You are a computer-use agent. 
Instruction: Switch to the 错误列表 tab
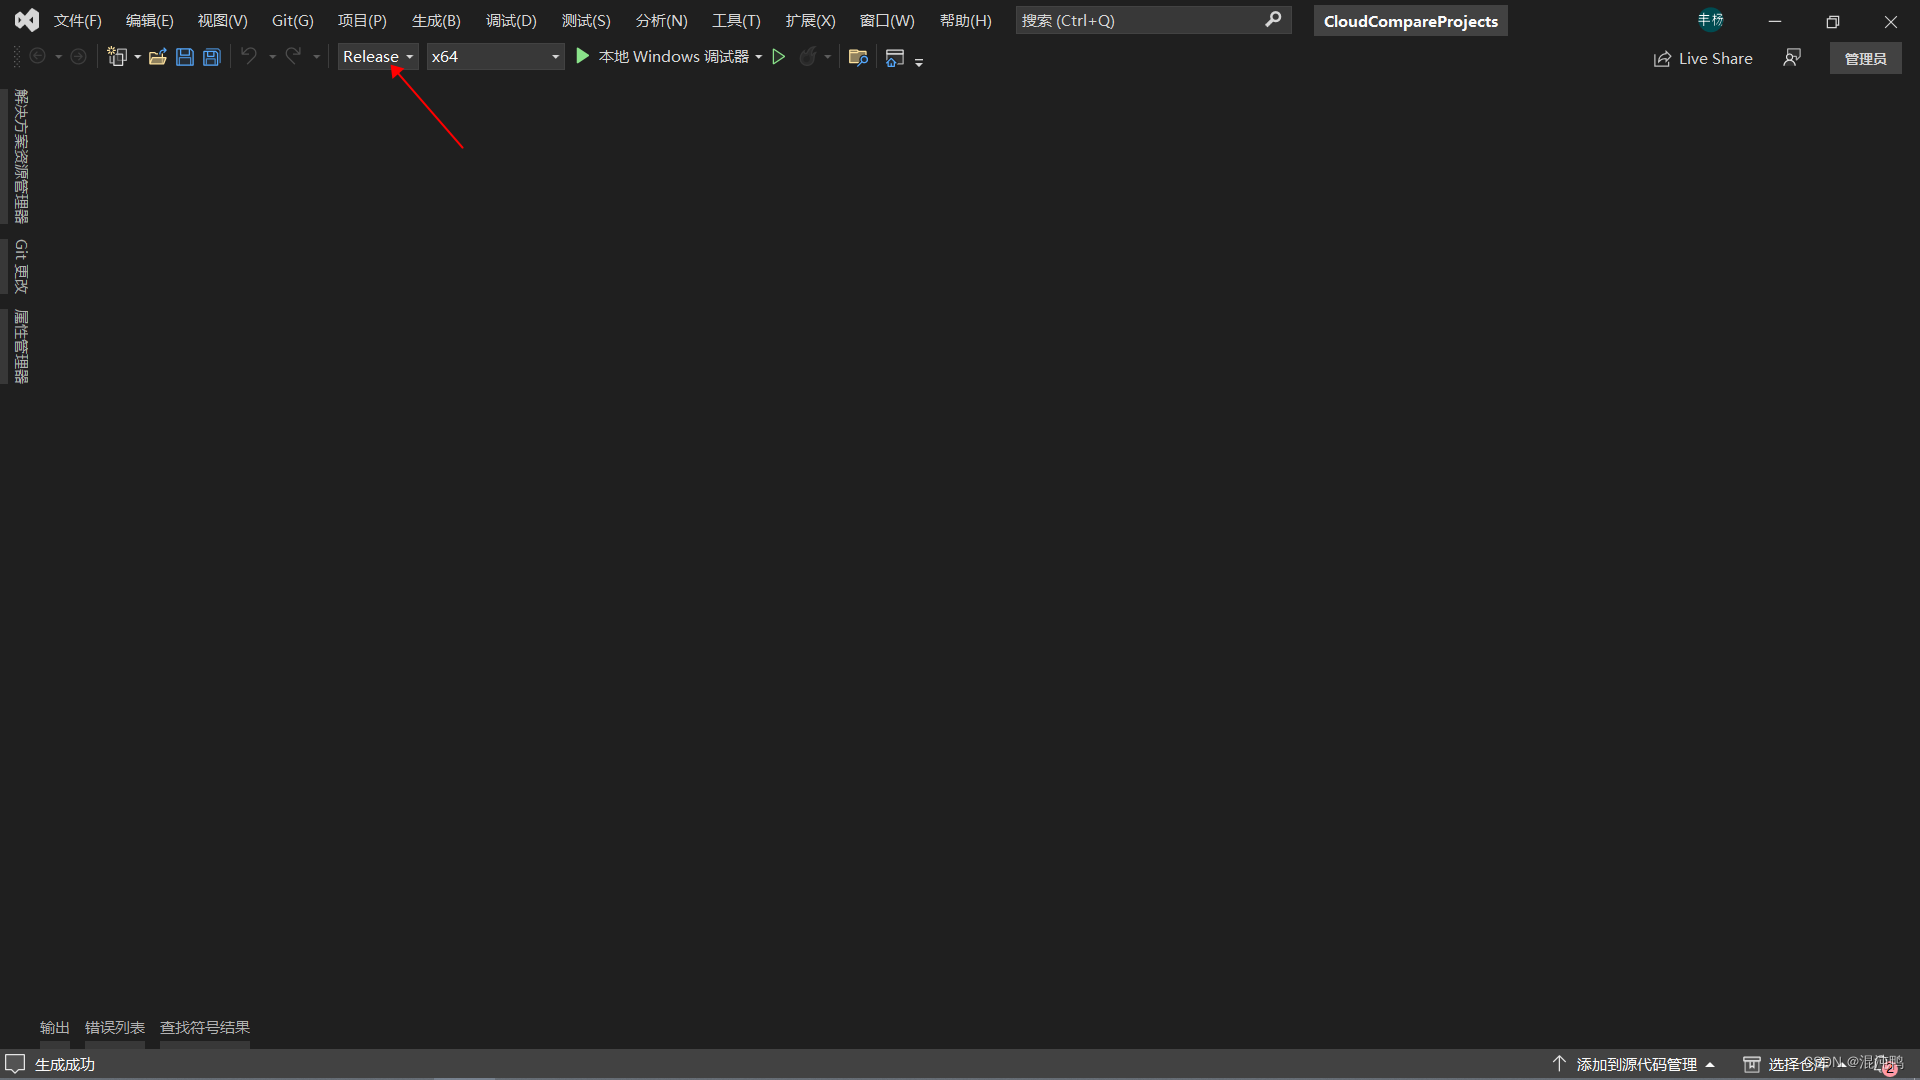coord(115,1027)
